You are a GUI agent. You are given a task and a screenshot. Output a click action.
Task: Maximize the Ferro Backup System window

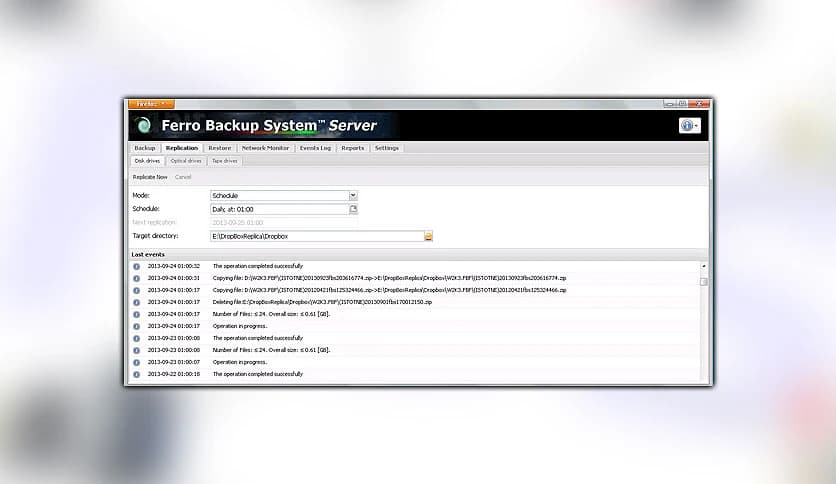click(x=682, y=104)
